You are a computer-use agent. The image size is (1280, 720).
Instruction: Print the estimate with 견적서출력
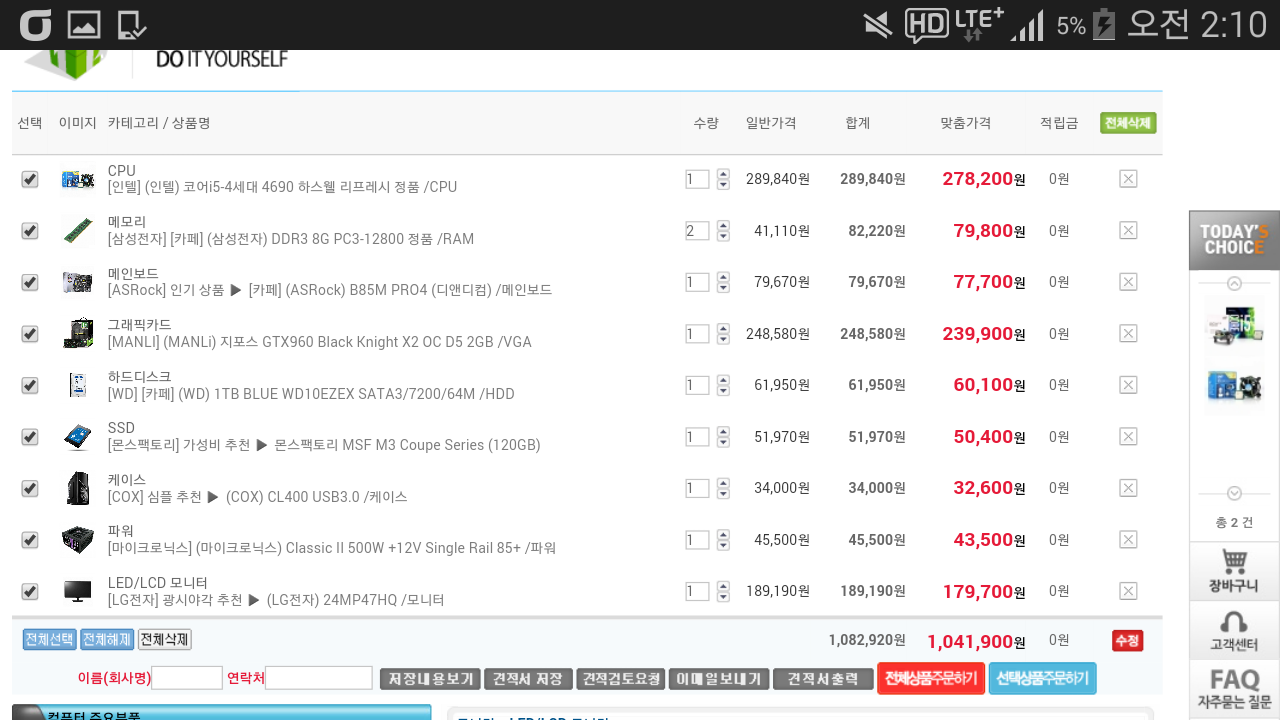coord(823,679)
